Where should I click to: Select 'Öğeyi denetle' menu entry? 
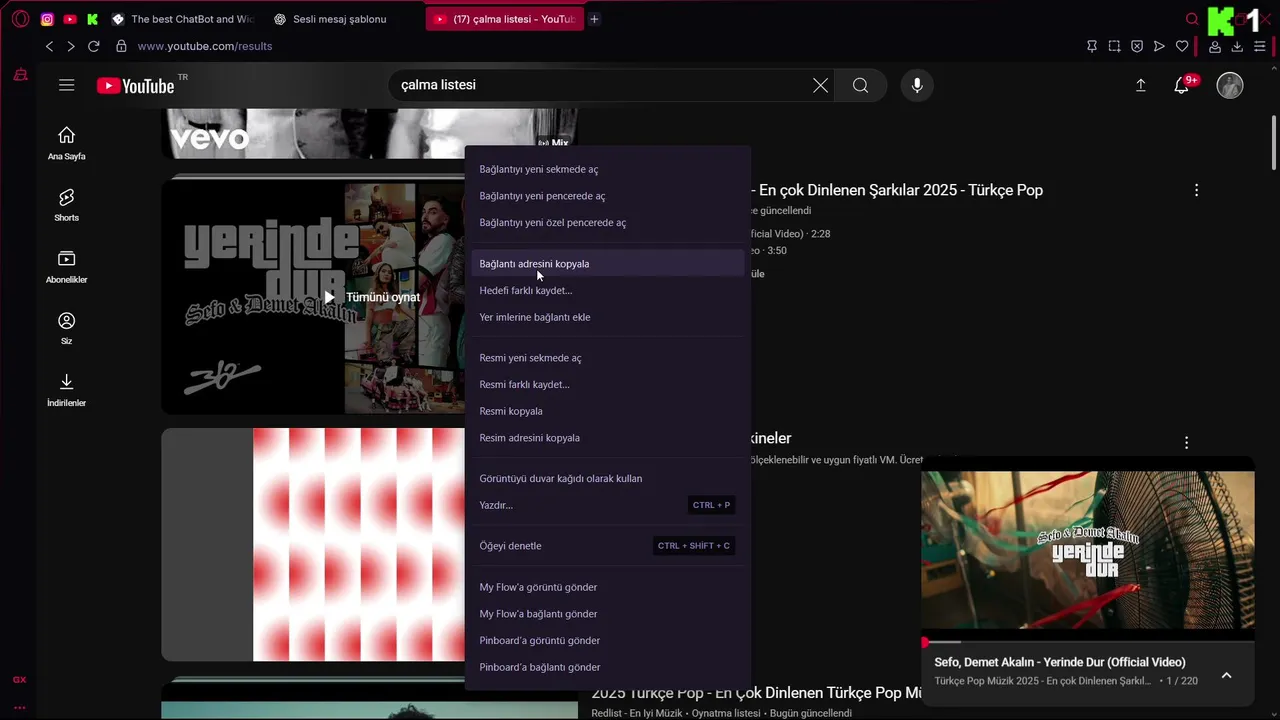click(x=608, y=546)
